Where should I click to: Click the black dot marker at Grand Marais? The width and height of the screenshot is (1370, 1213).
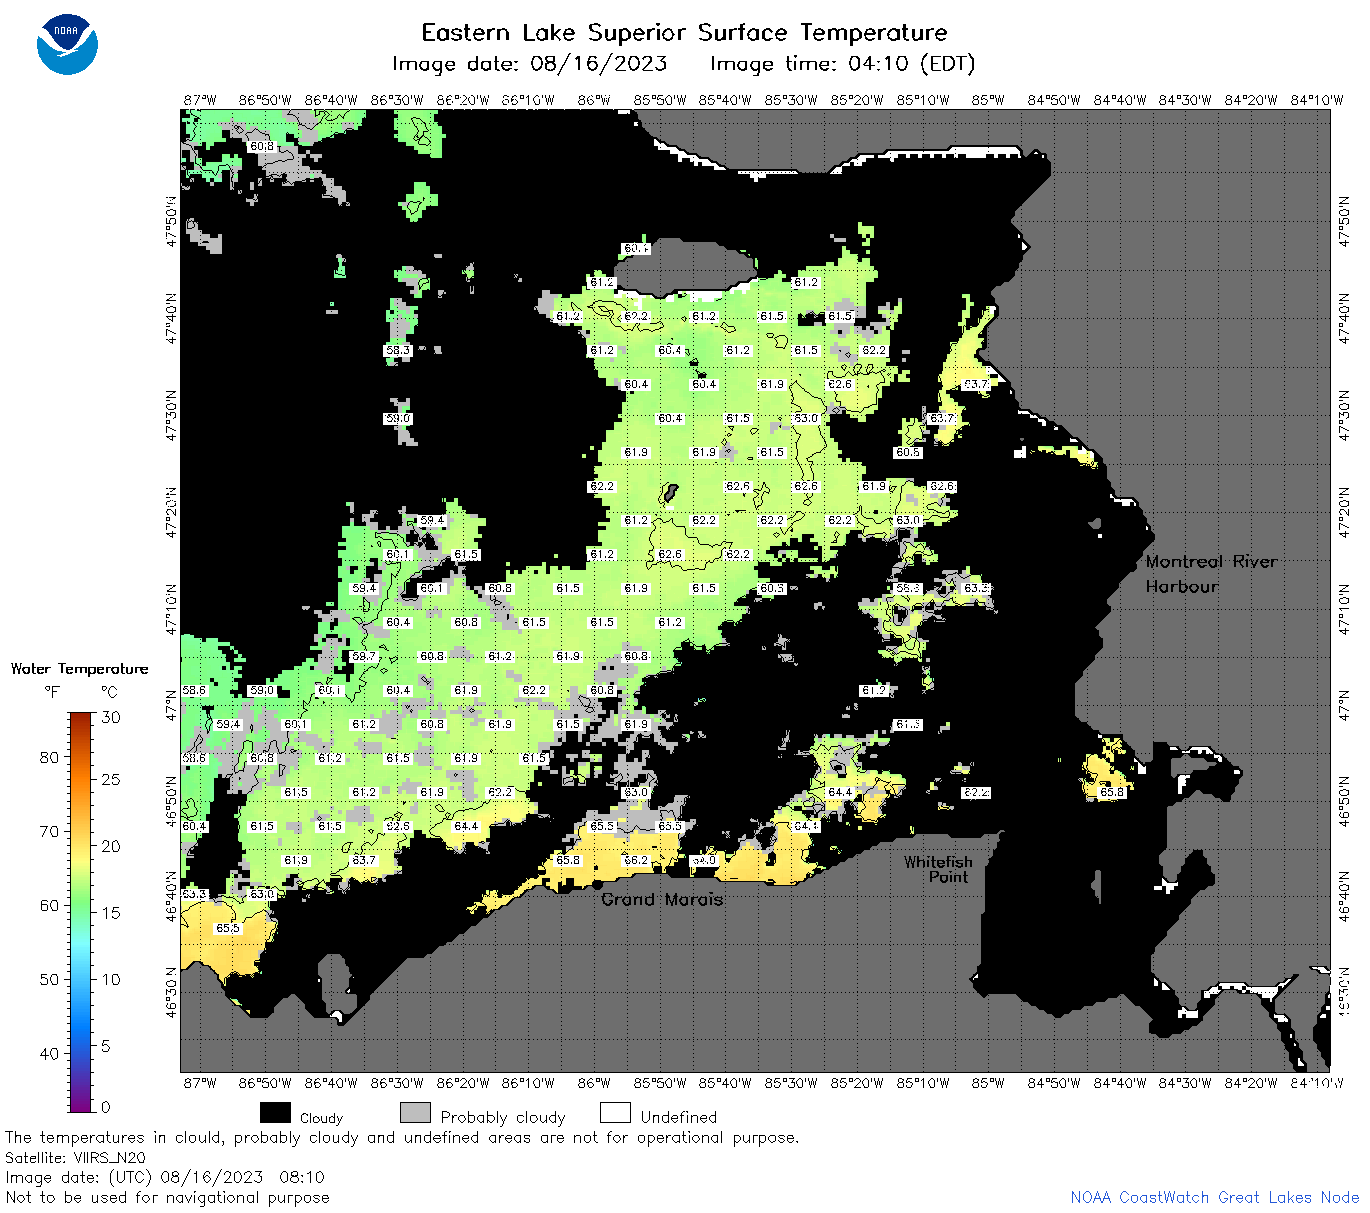point(597,884)
